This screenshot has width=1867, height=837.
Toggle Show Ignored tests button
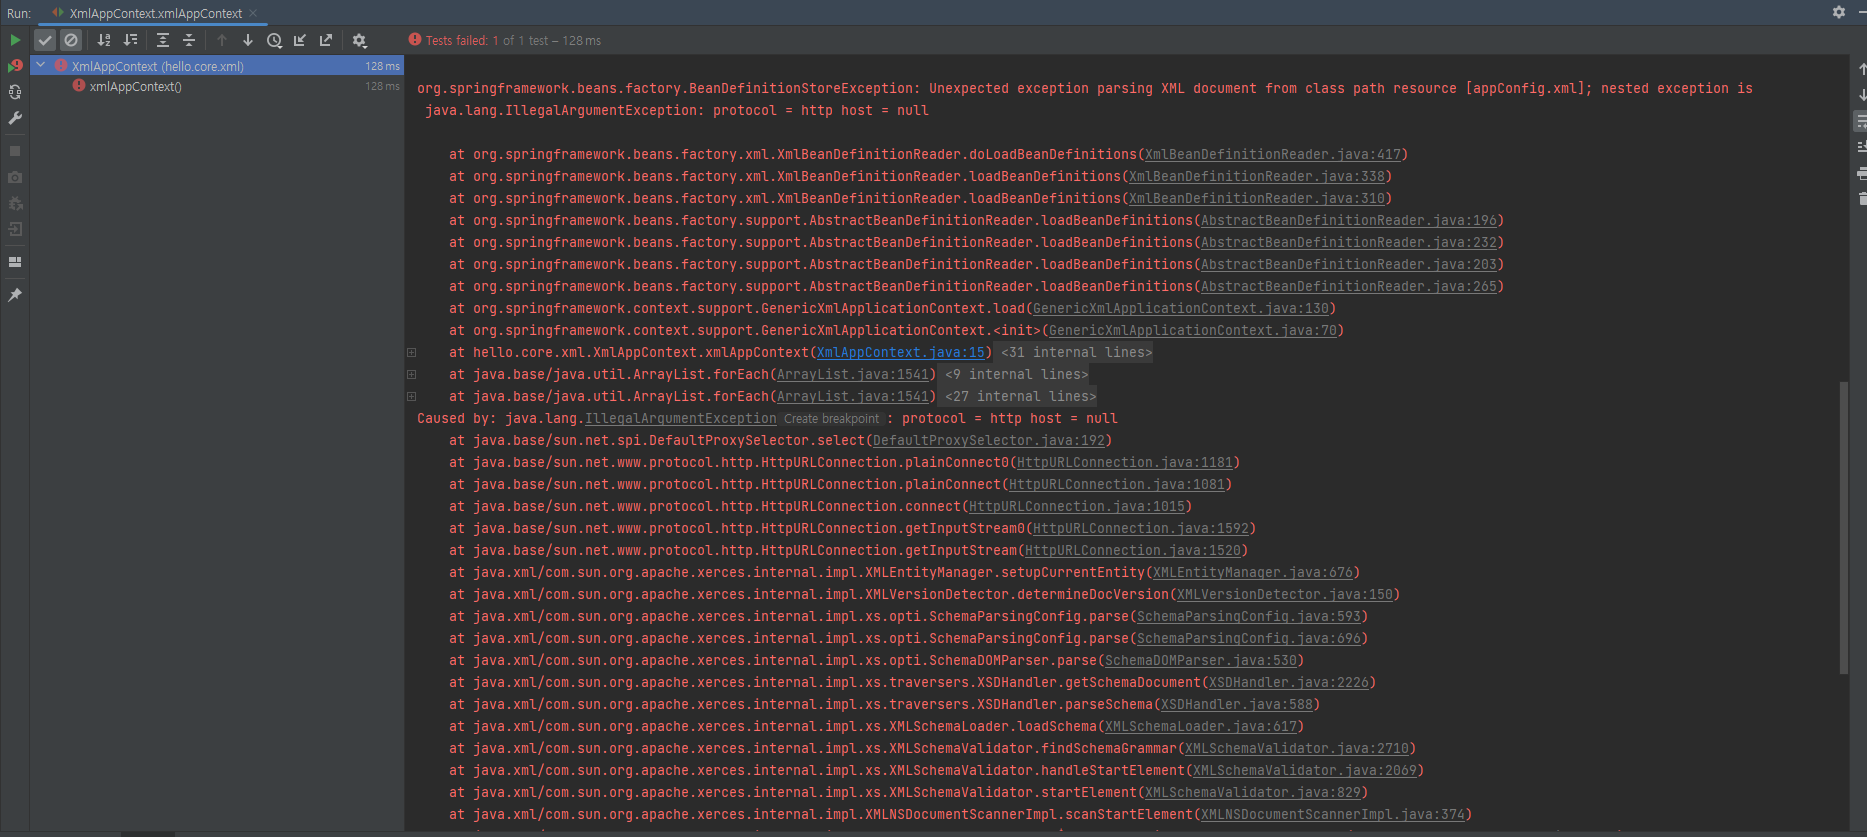(71, 40)
